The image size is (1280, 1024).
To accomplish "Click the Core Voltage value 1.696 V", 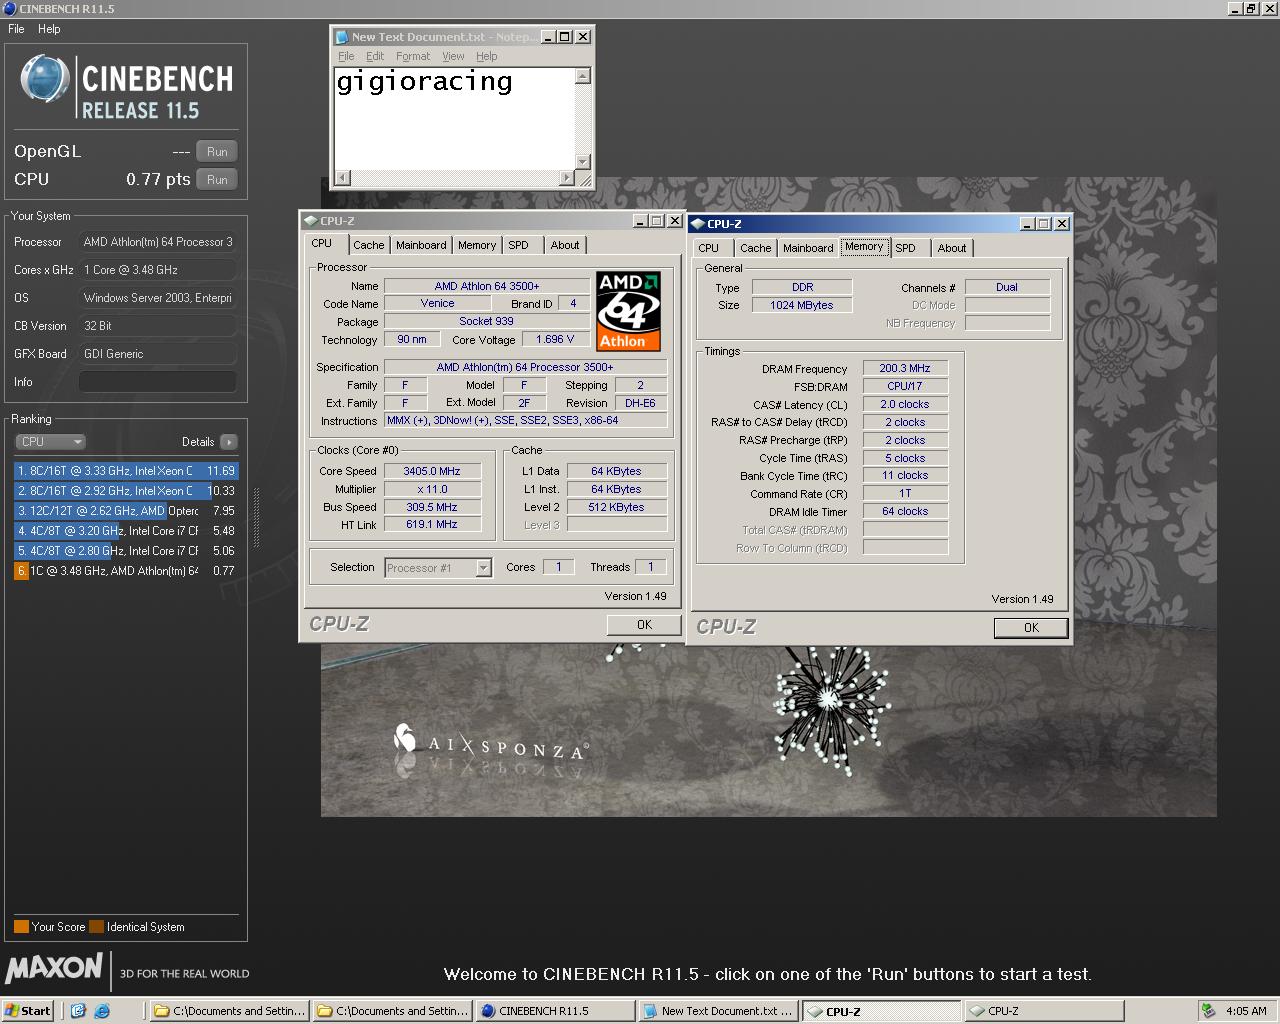I will click(x=556, y=340).
